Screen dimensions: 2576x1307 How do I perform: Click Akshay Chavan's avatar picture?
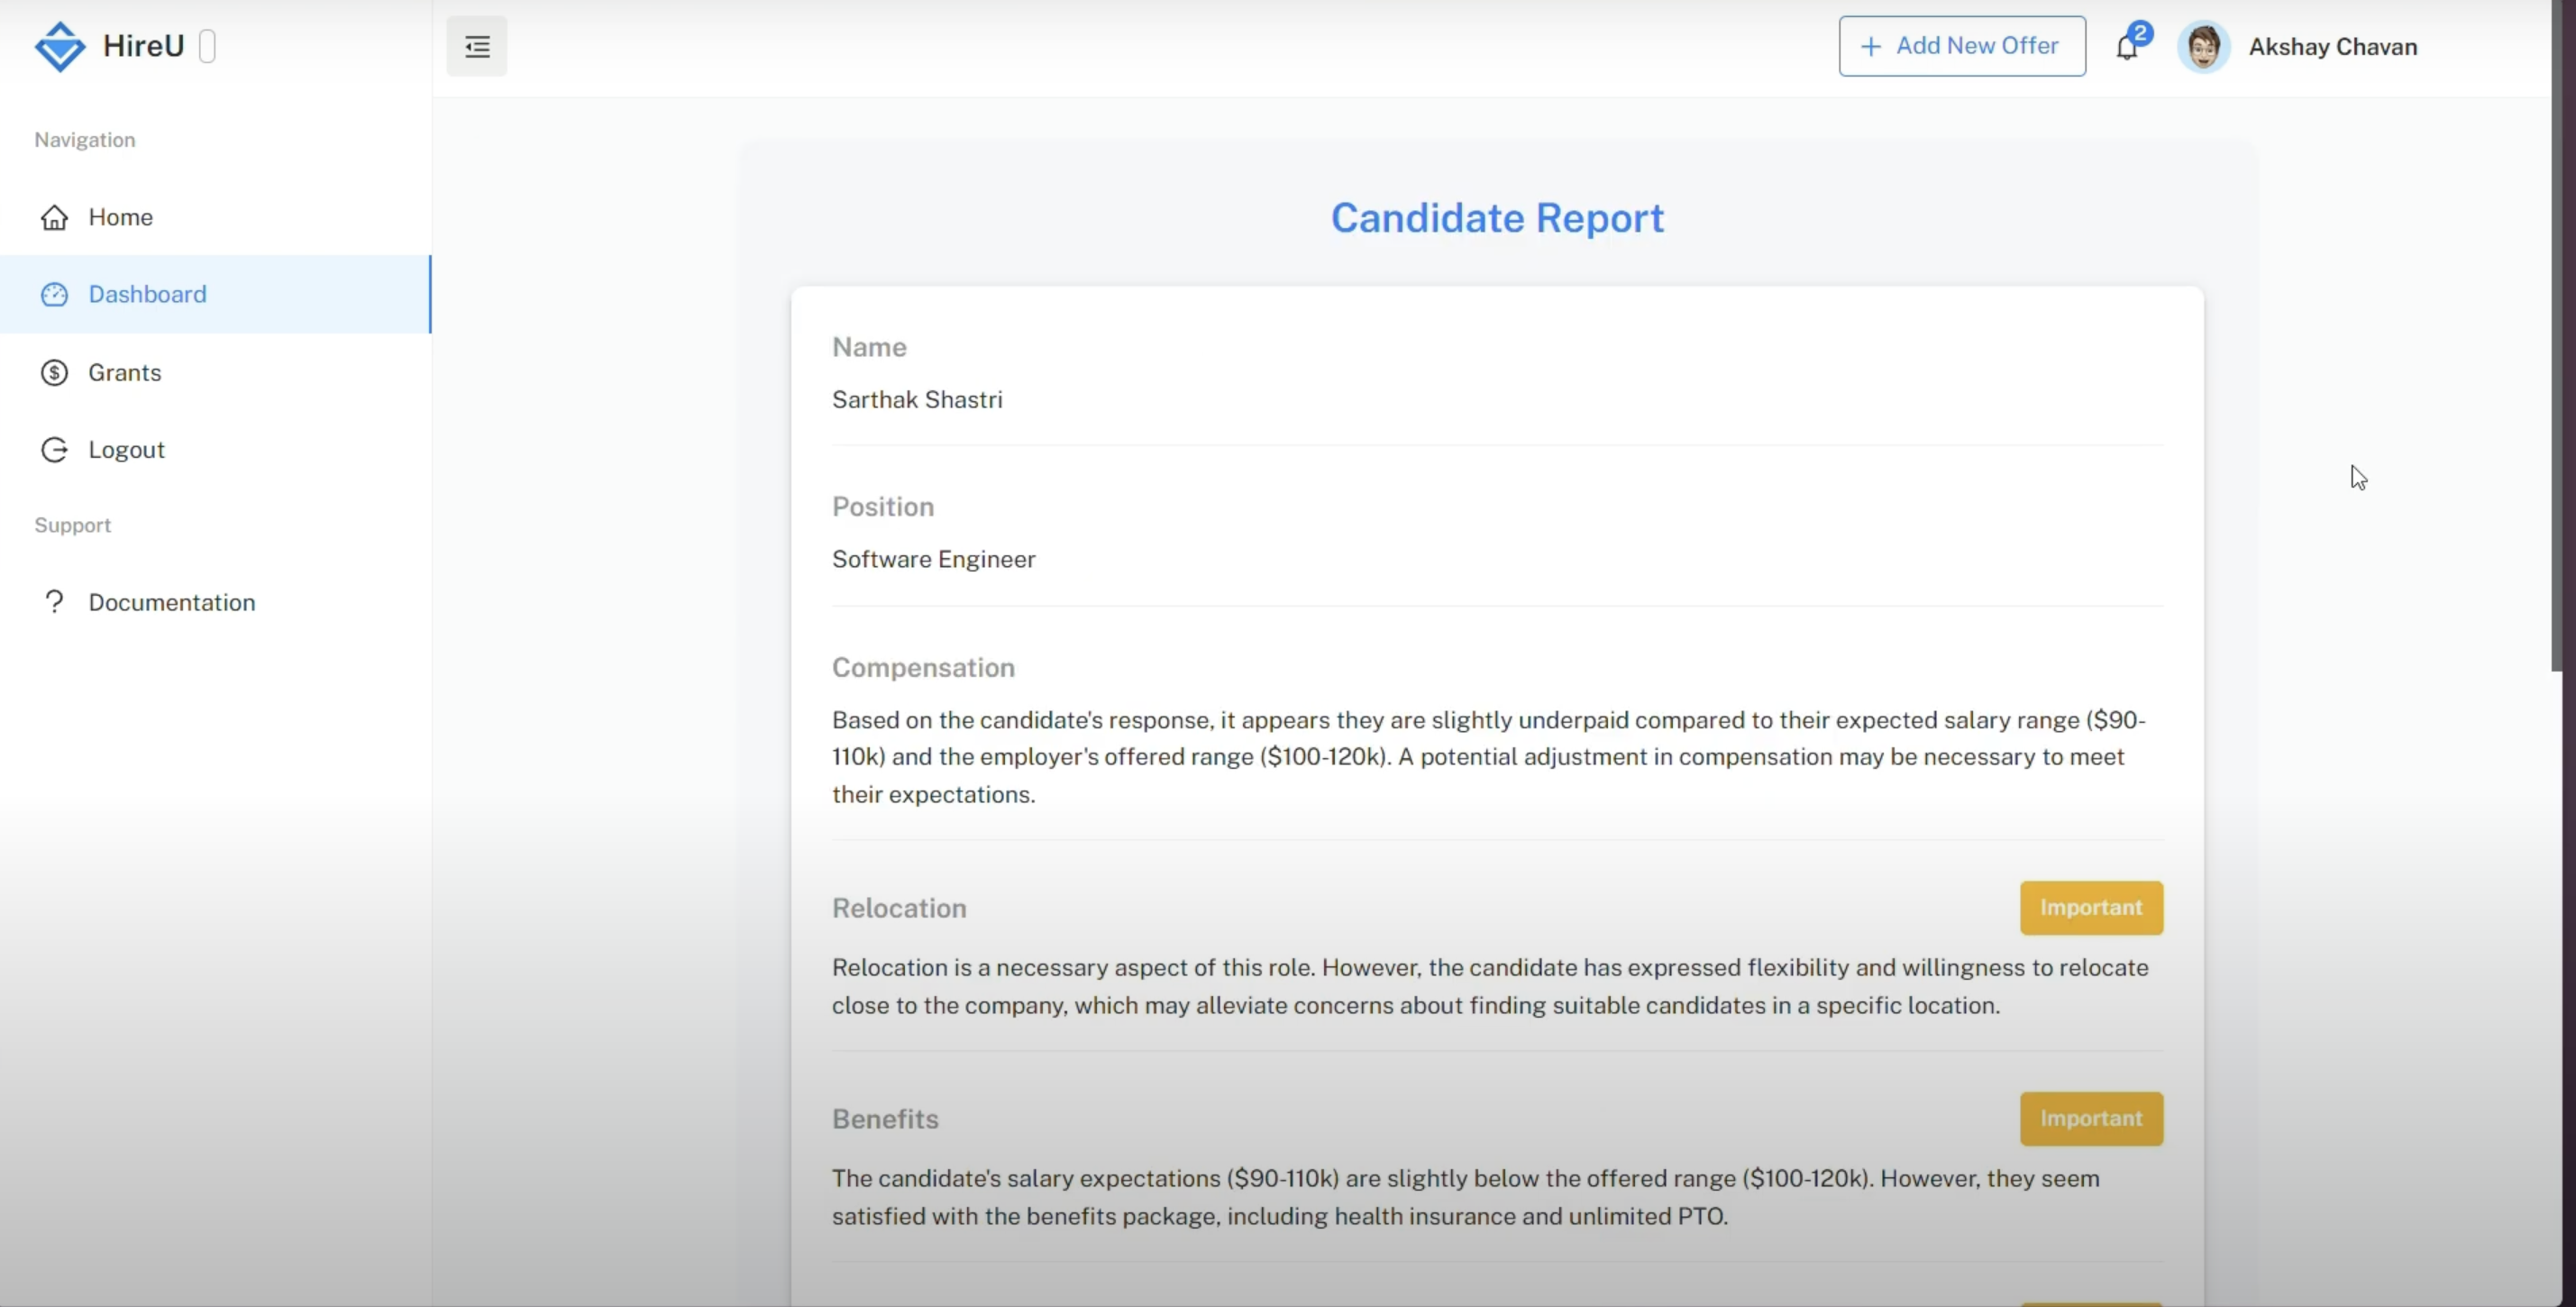[2203, 46]
